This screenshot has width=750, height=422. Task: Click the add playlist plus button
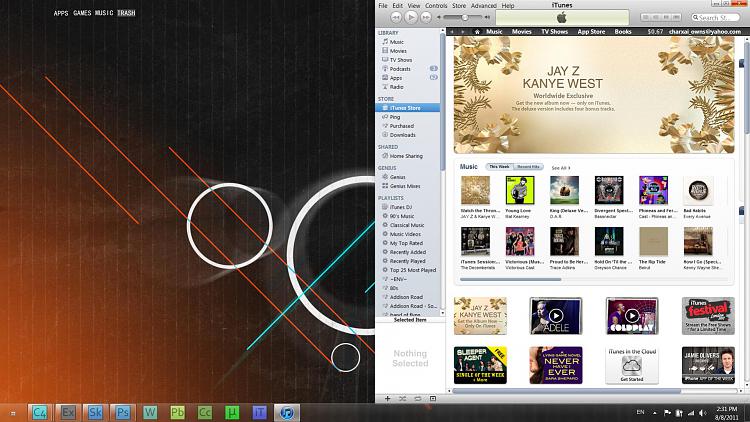[387, 398]
